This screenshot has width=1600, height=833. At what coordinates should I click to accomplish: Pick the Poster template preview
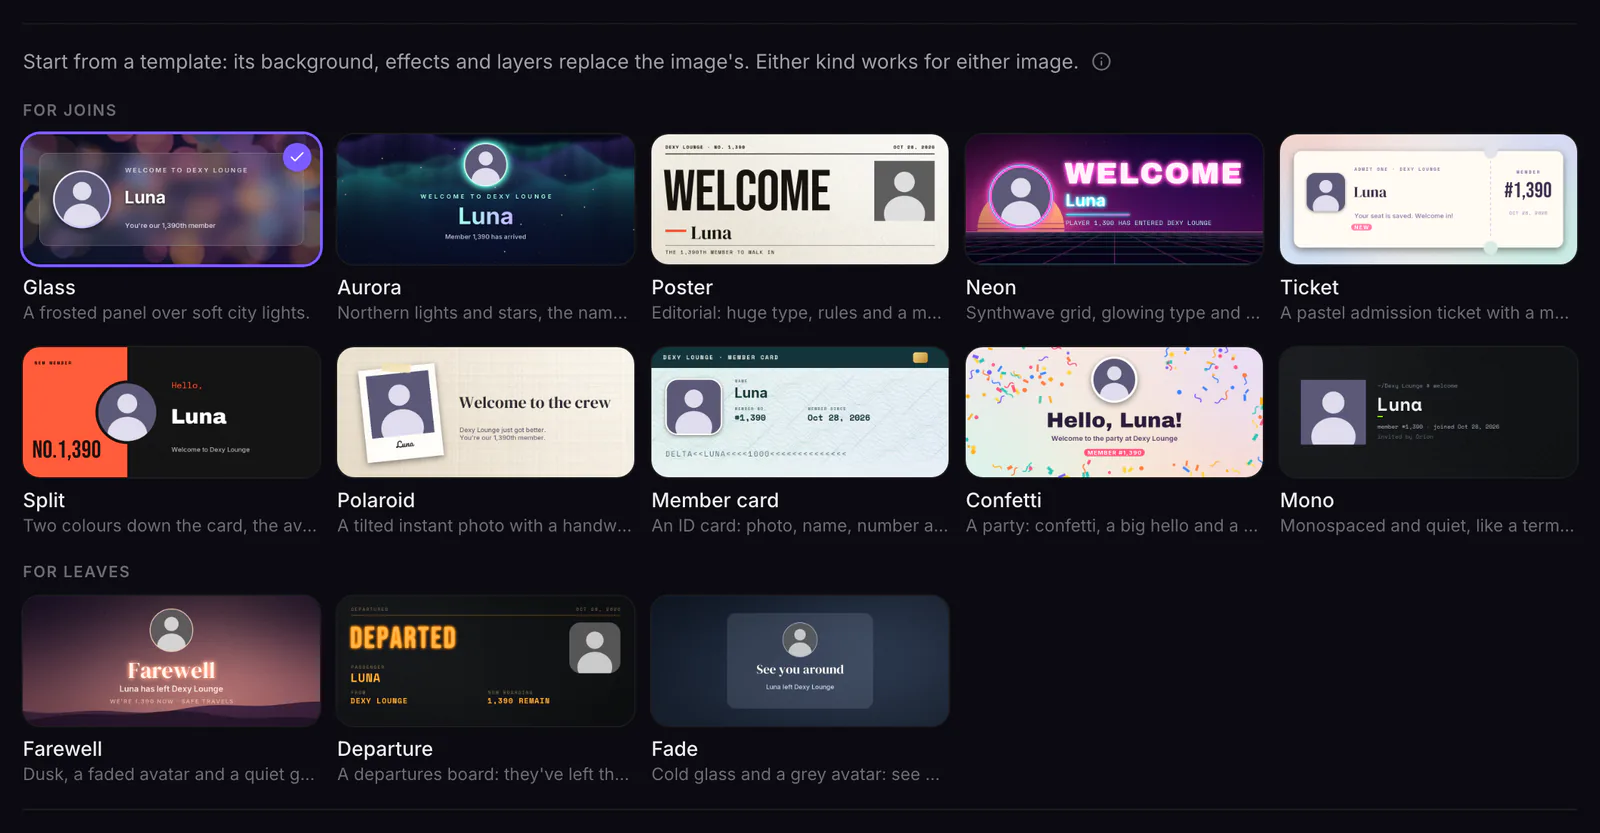pos(800,199)
